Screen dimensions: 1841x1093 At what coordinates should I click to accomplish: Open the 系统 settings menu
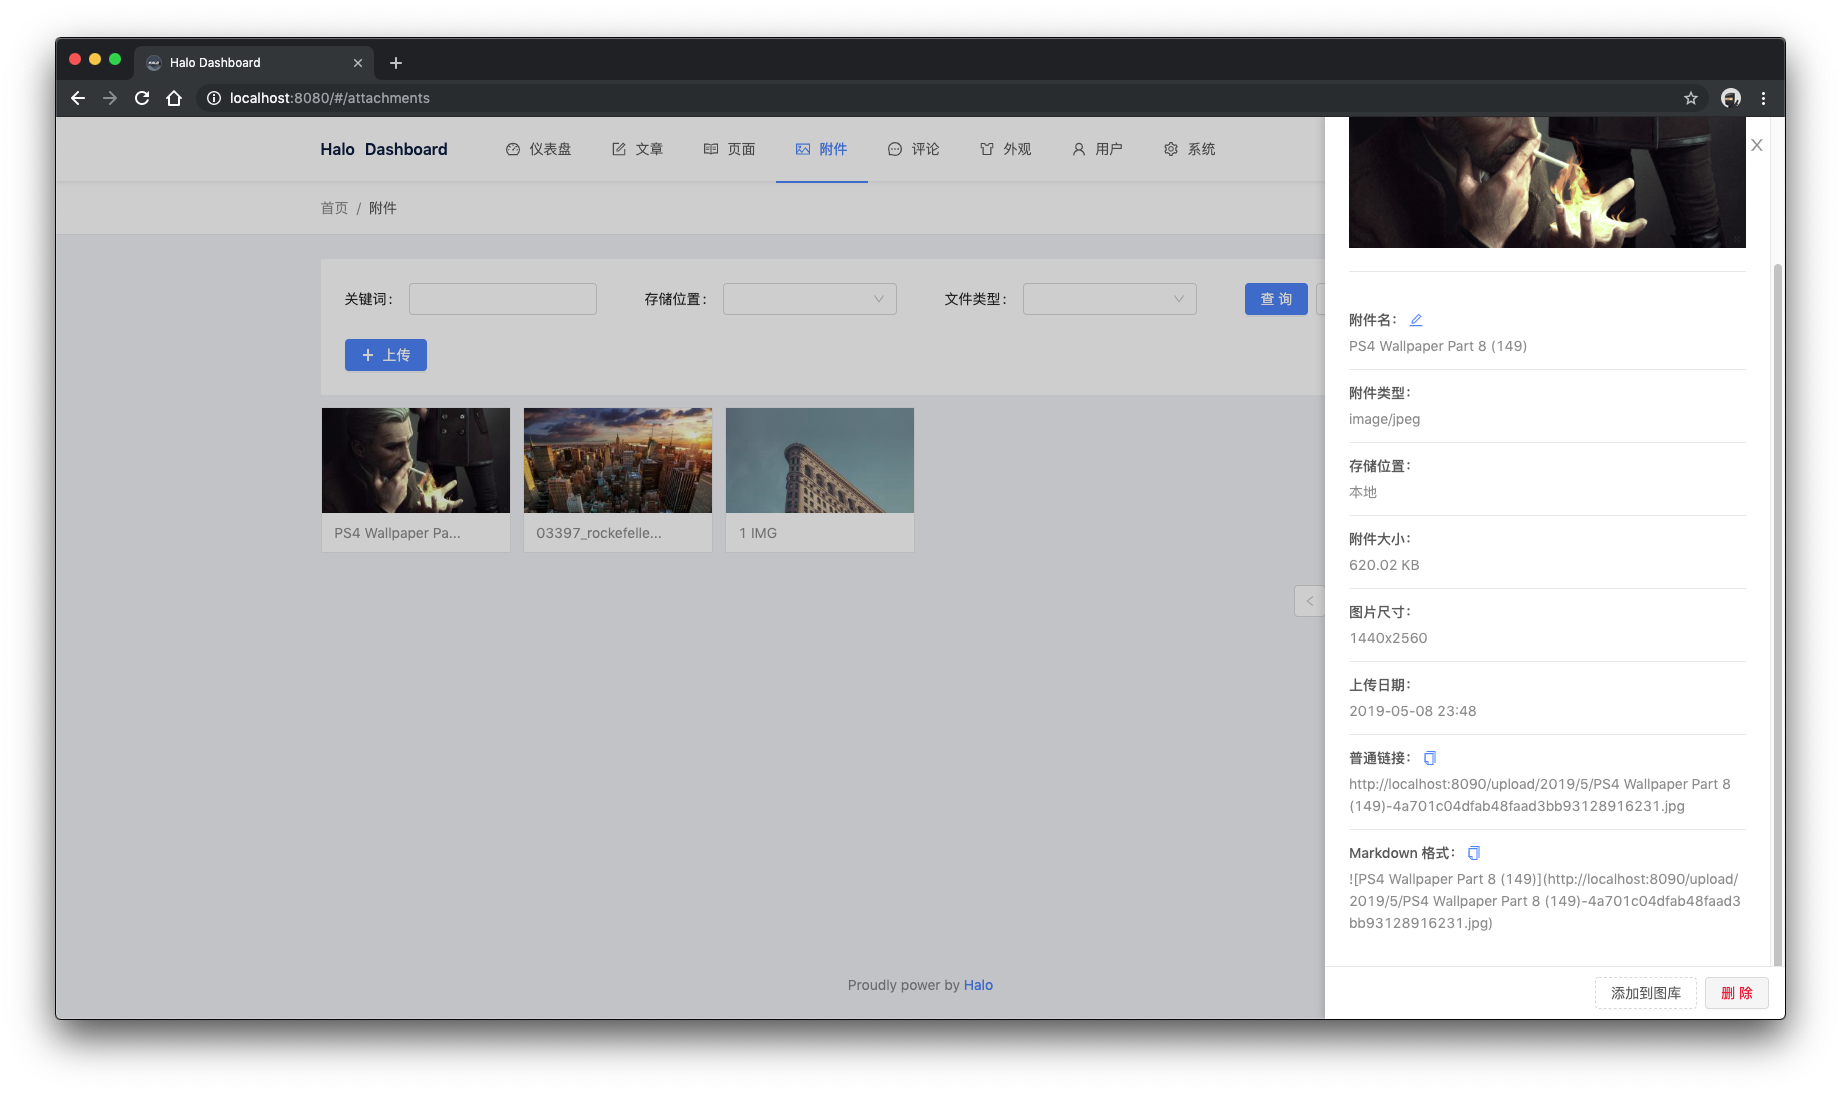pyautogui.click(x=1190, y=149)
